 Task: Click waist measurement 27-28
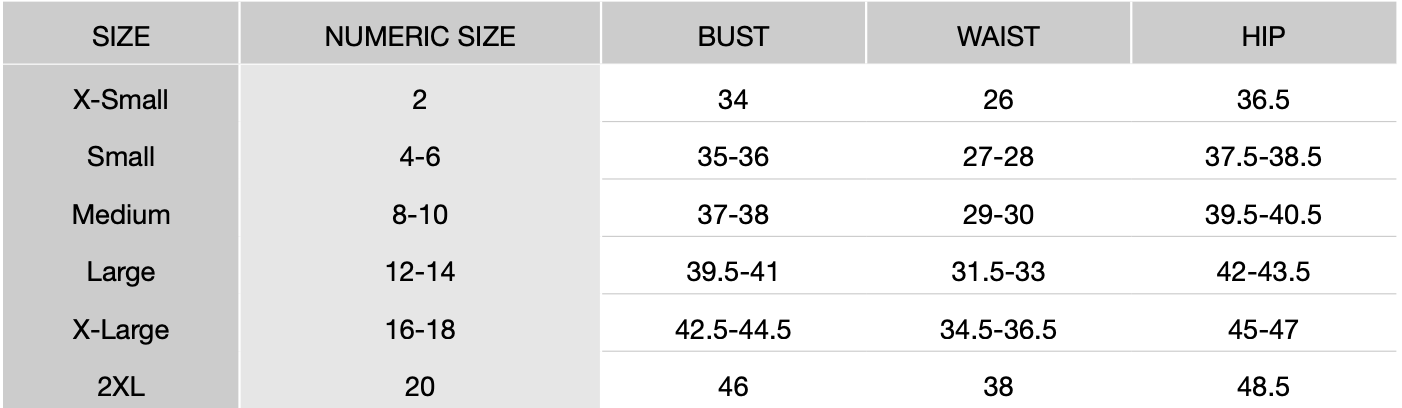998,158
